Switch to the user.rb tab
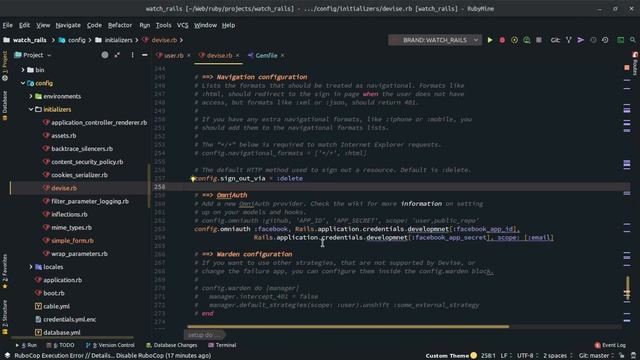Image resolution: width=640 pixels, height=360 pixels. (173, 56)
